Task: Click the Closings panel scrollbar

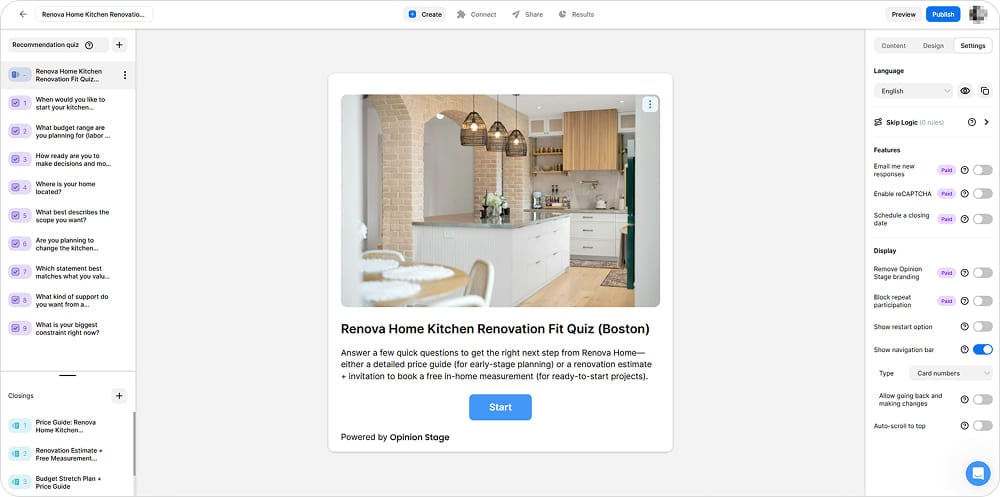Action: click(x=134, y=443)
